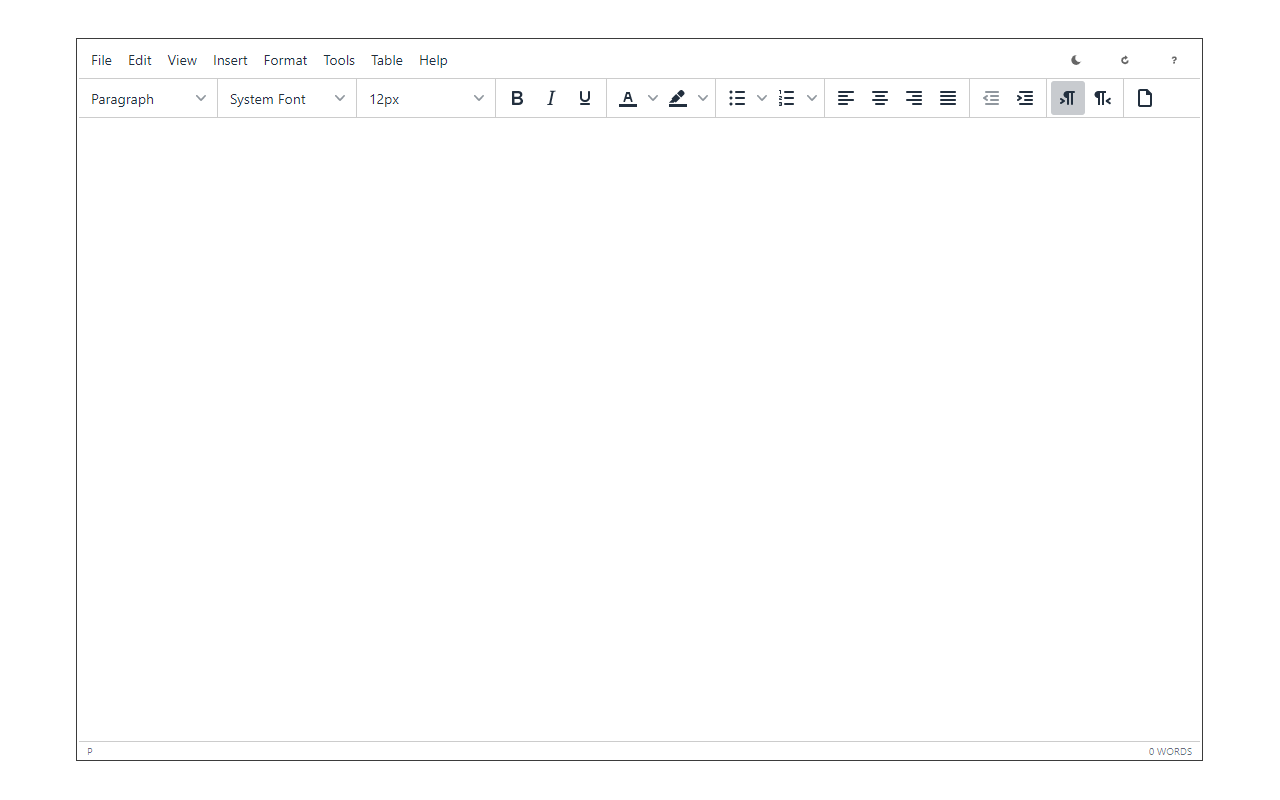The image size is (1280, 800).
Task: Click the Help question mark button
Action: pos(1174,60)
